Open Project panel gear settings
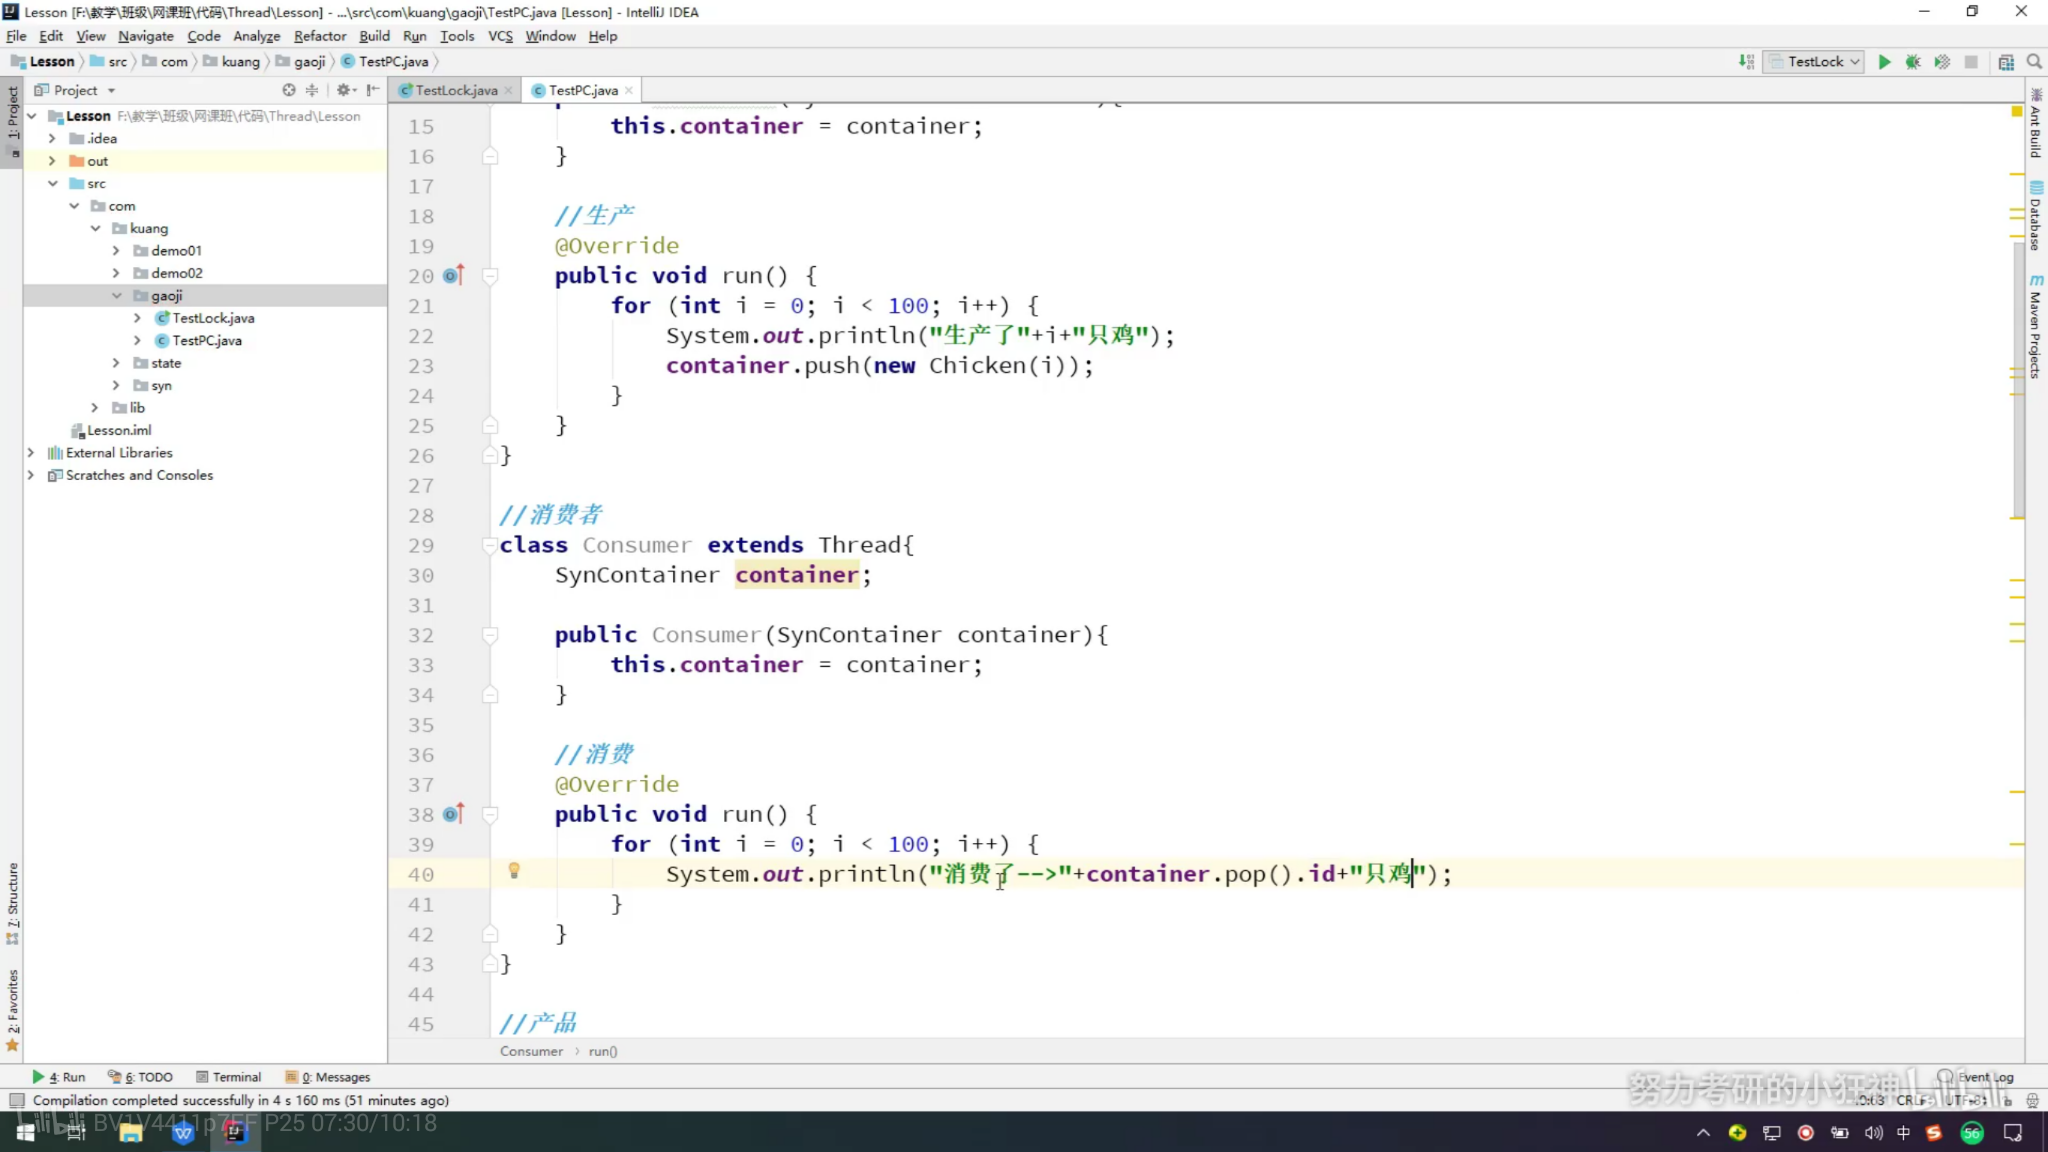The image size is (2048, 1152). click(345, 90)
